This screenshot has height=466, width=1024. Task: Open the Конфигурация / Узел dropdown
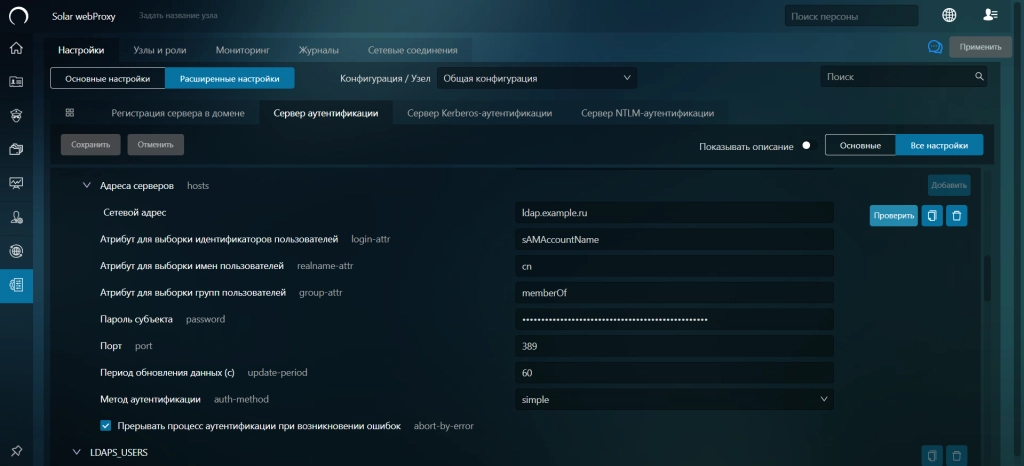point(536,78)
